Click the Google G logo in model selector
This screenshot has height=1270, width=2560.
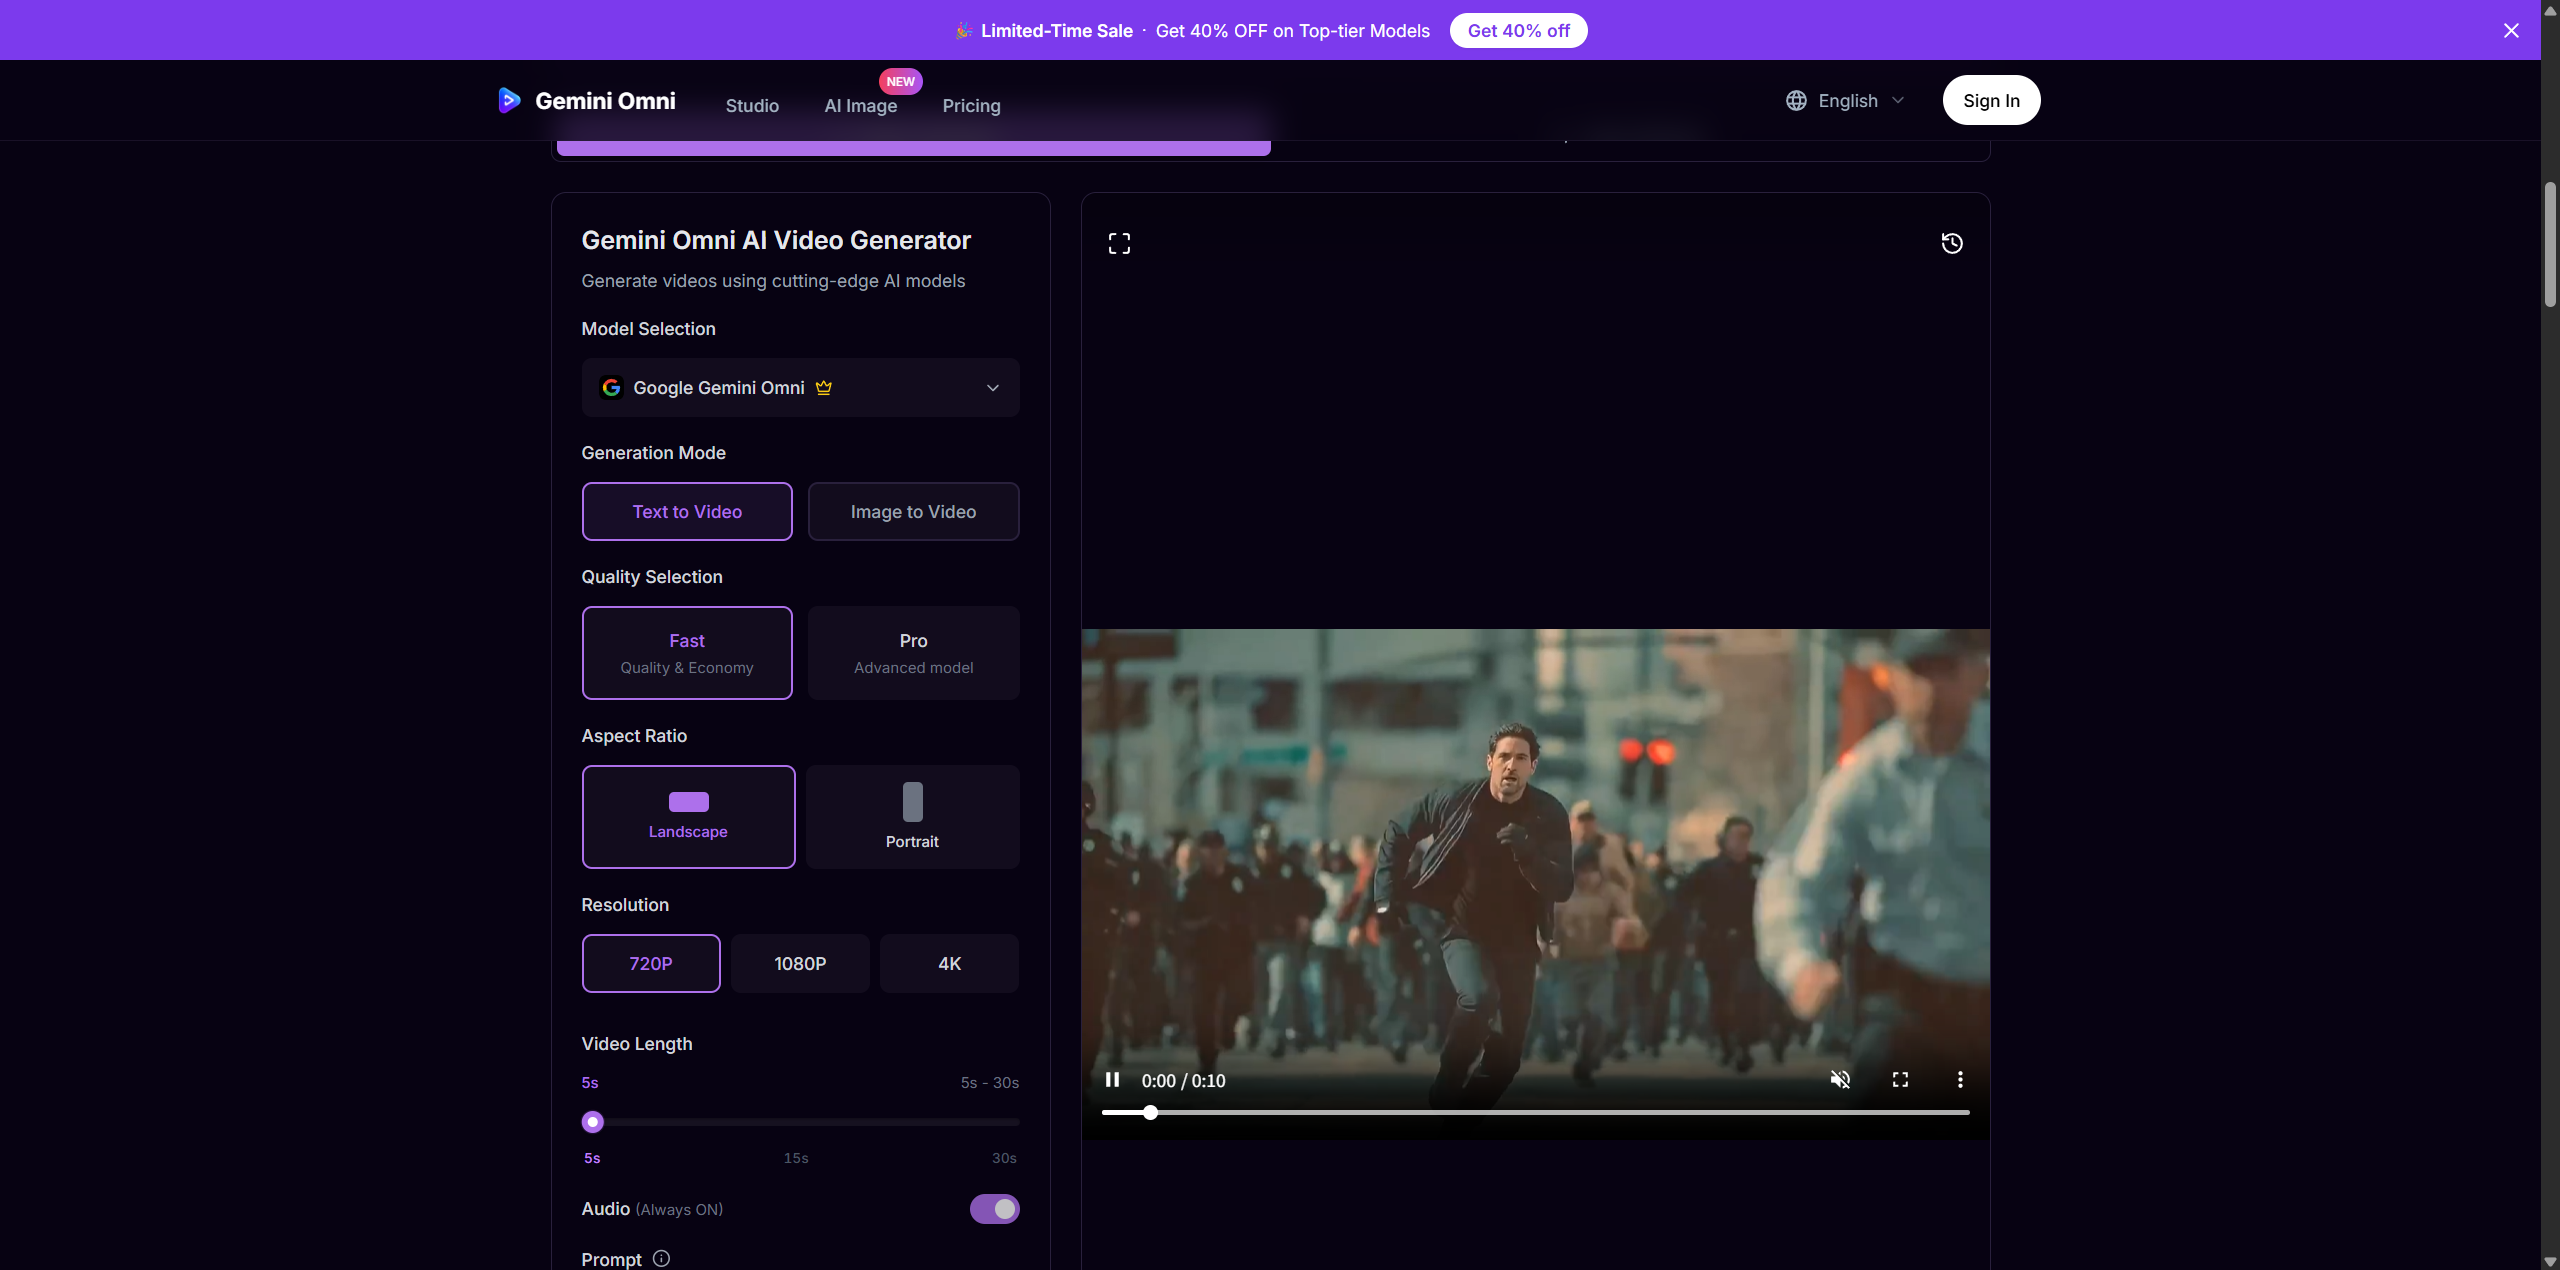tap(611, 388)
